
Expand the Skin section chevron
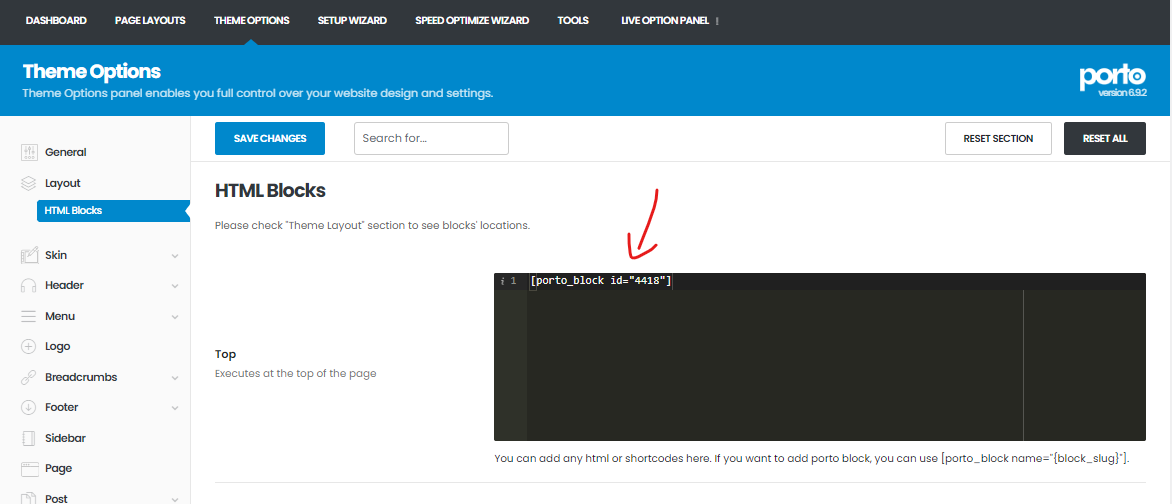click(175, 256)
